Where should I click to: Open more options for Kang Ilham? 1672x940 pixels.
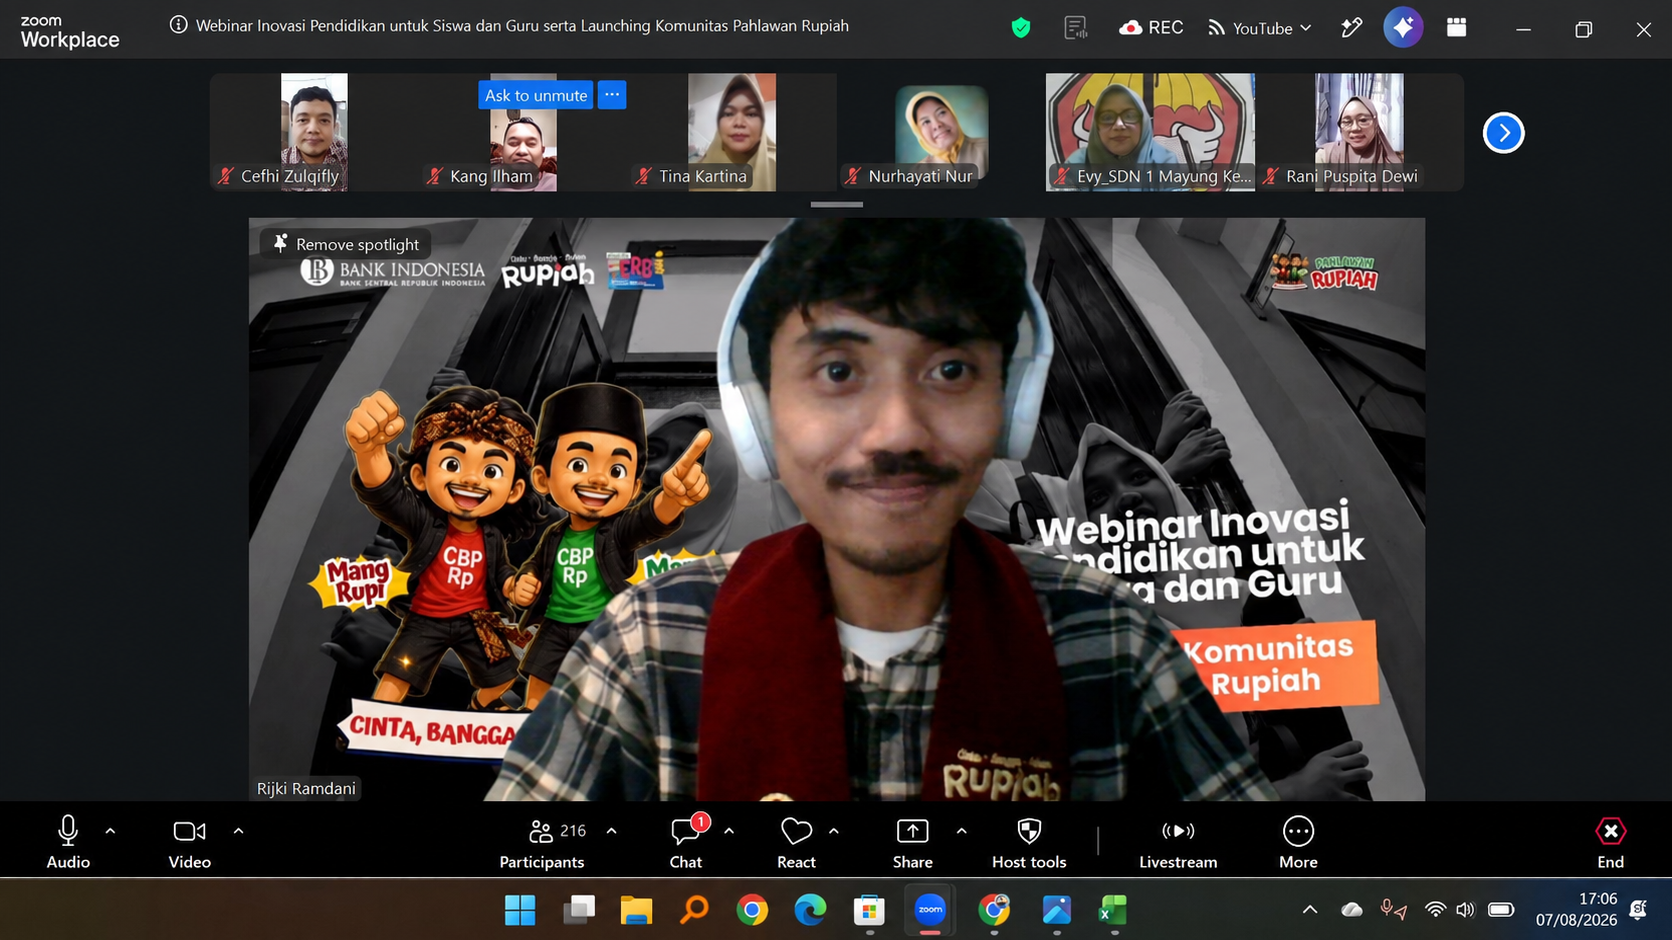point(612,95)
